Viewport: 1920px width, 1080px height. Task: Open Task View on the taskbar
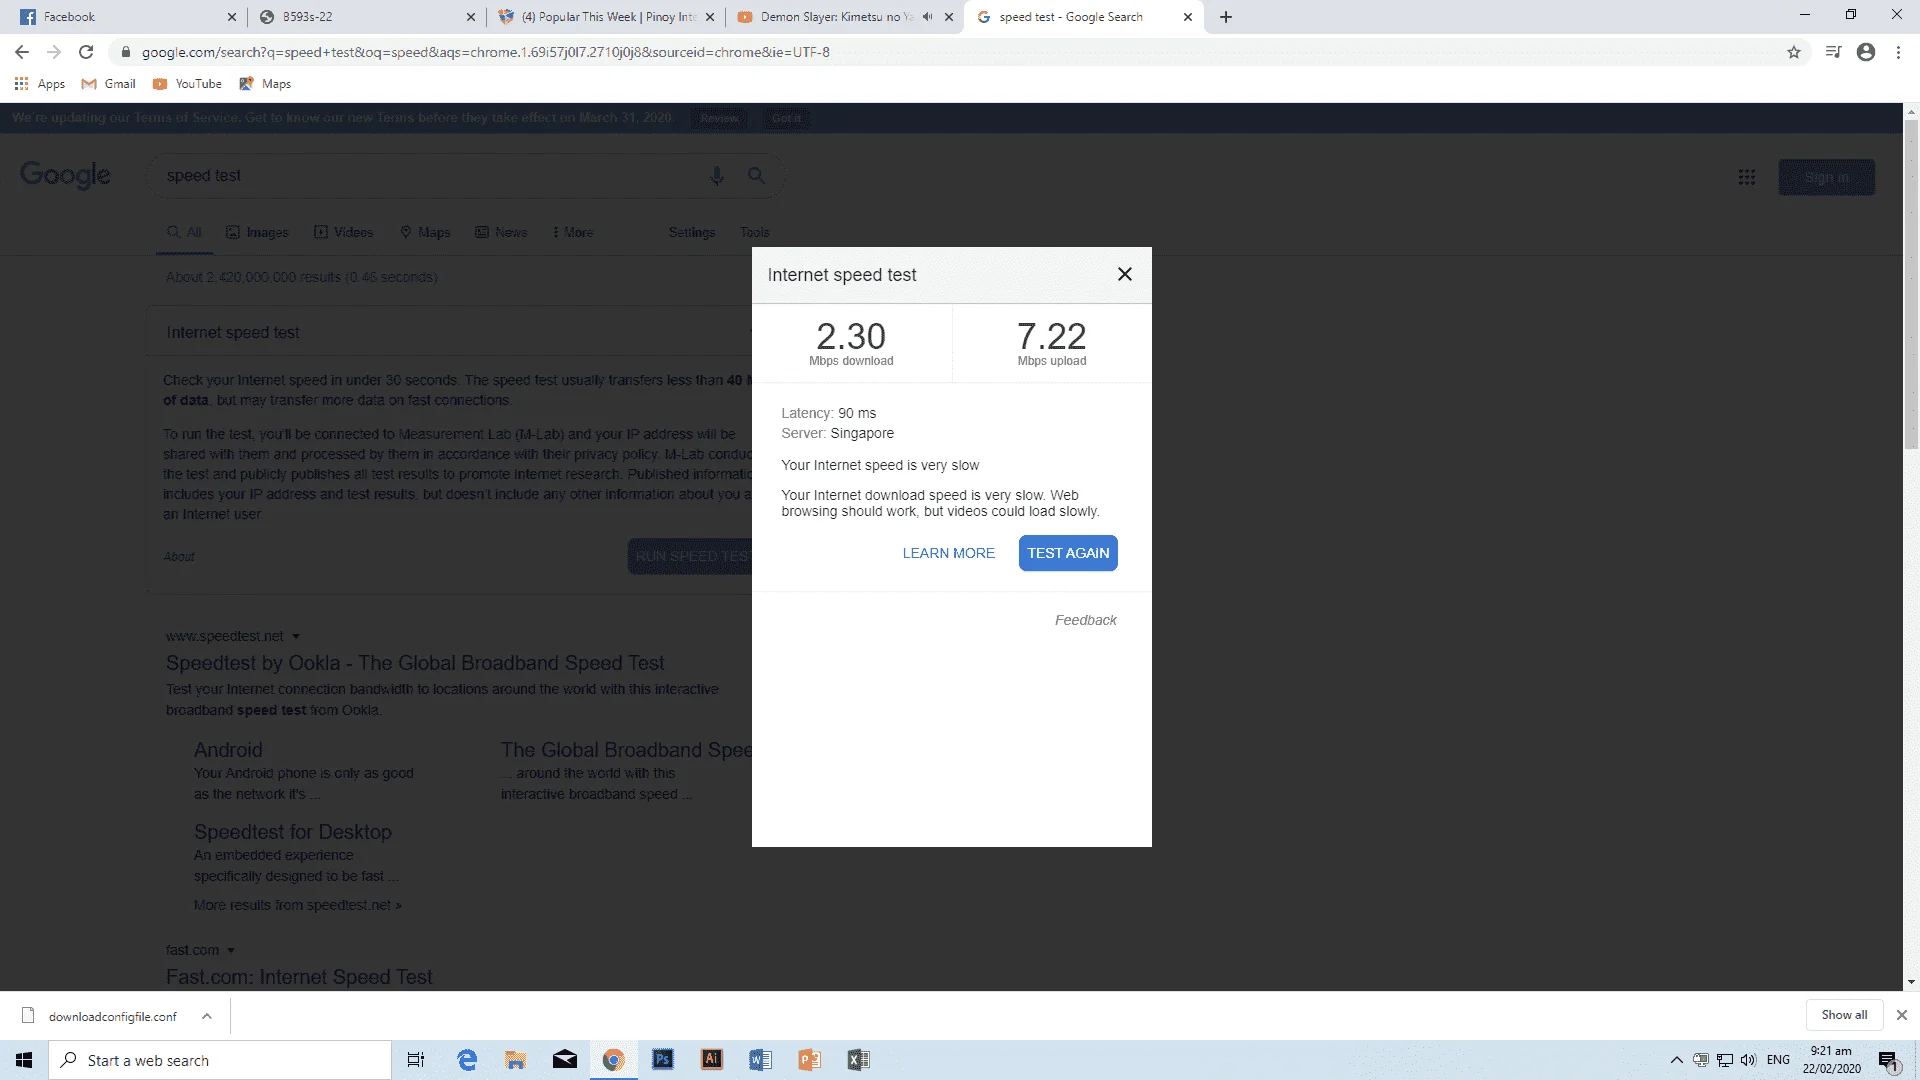coord(416,1060)
